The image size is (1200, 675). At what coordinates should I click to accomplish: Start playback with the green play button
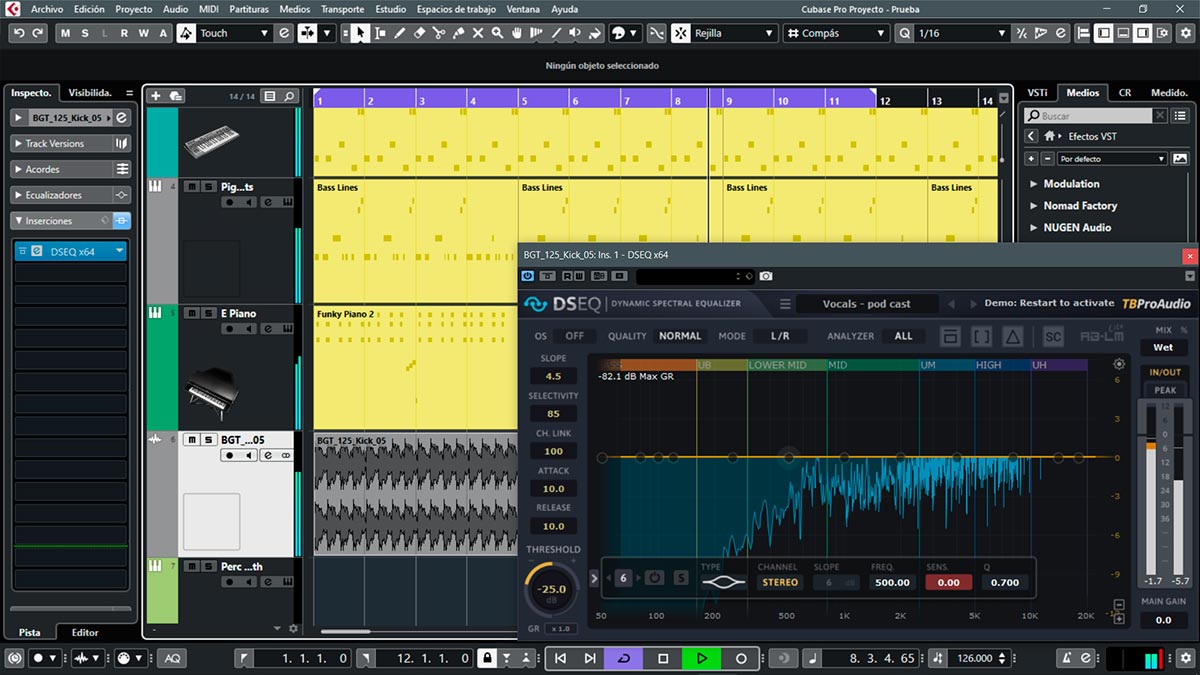coord(702,658)
